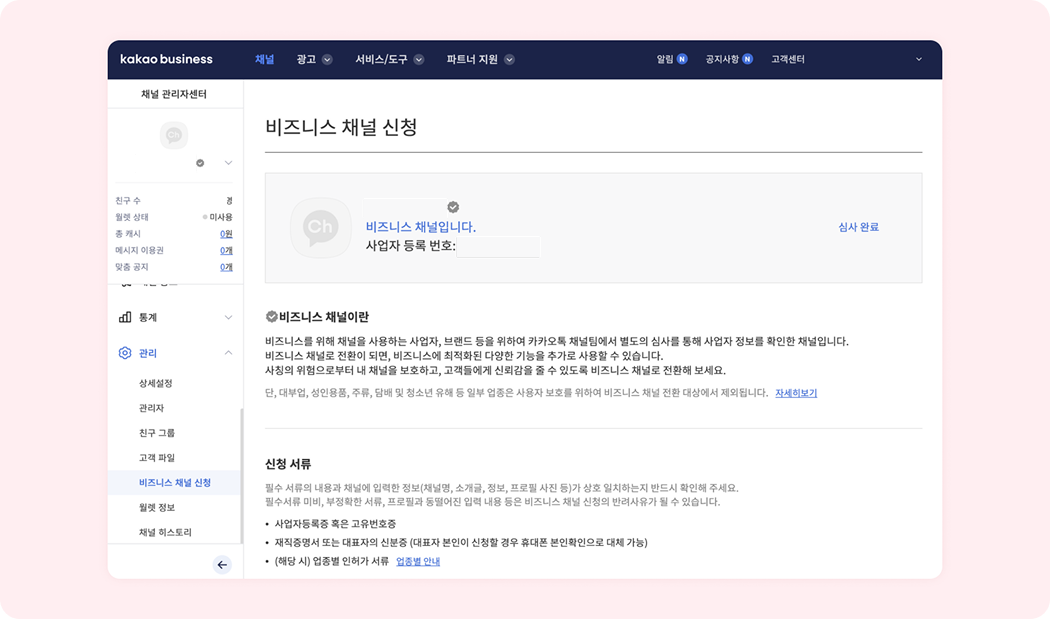The image size is (1050, 619).
Task: Click the large Ch channel thumbnail
Action: tap(320, 229)
